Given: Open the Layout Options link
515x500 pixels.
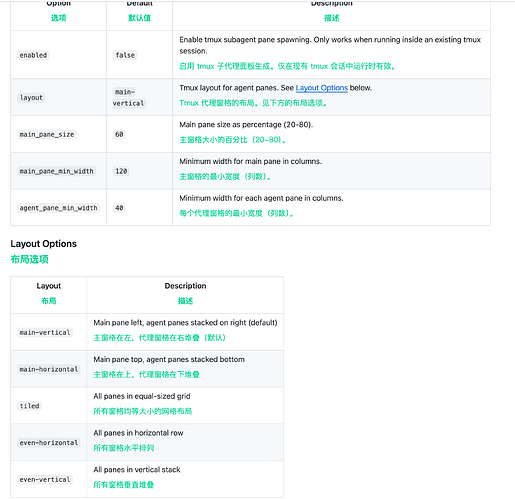Looking at the screenshot, I should click(321, 88).
